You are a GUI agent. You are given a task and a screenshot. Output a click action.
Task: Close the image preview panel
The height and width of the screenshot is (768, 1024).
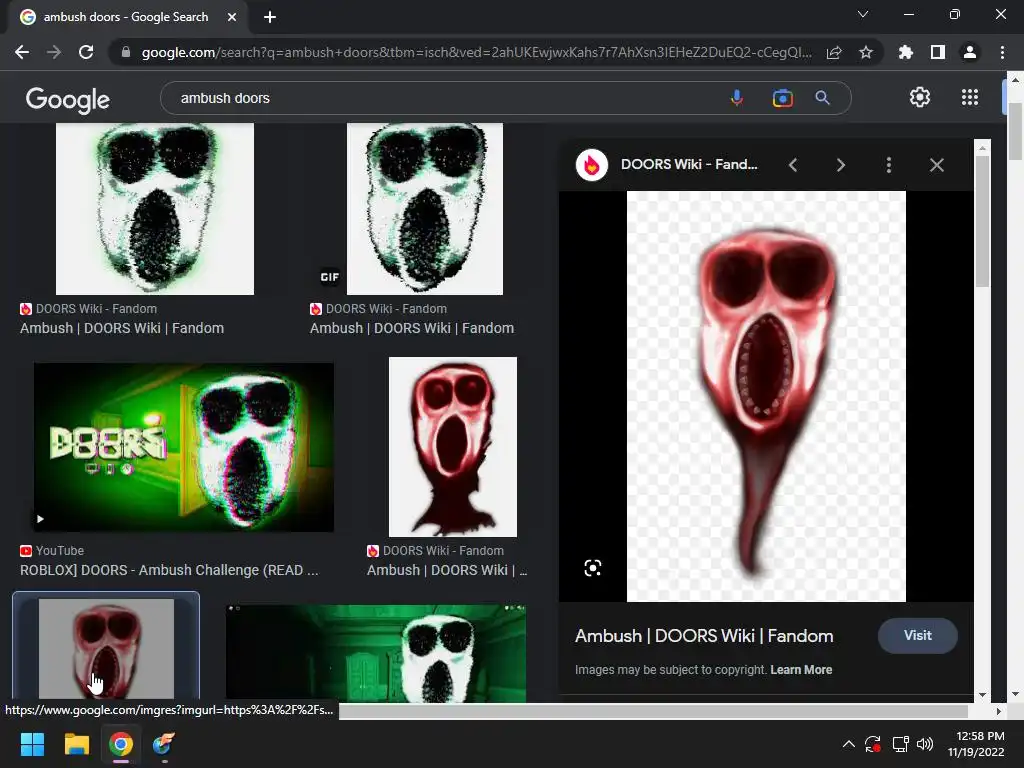[x=936, y=165]
